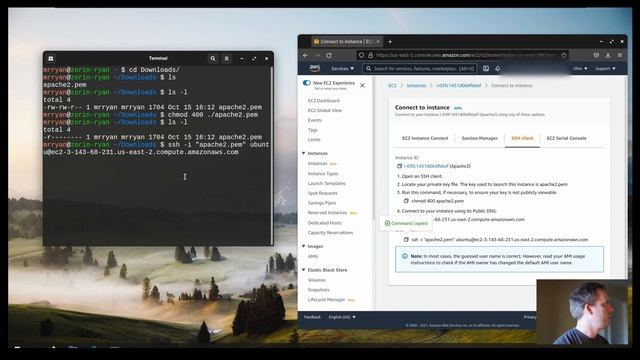Click the AWS services search field
Screen dimensions: 640x360
[420, 69]
